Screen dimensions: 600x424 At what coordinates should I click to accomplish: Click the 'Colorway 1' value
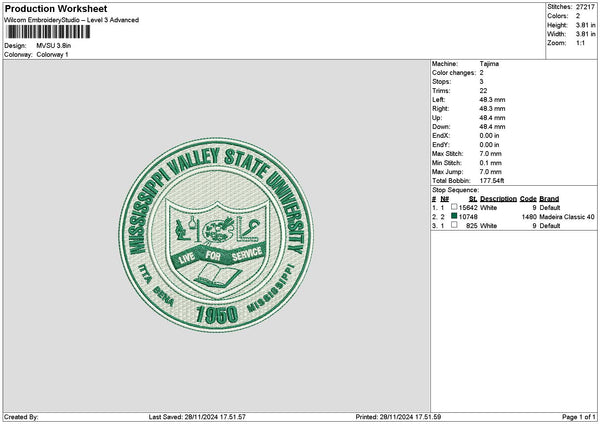click(x=52, y=55)
